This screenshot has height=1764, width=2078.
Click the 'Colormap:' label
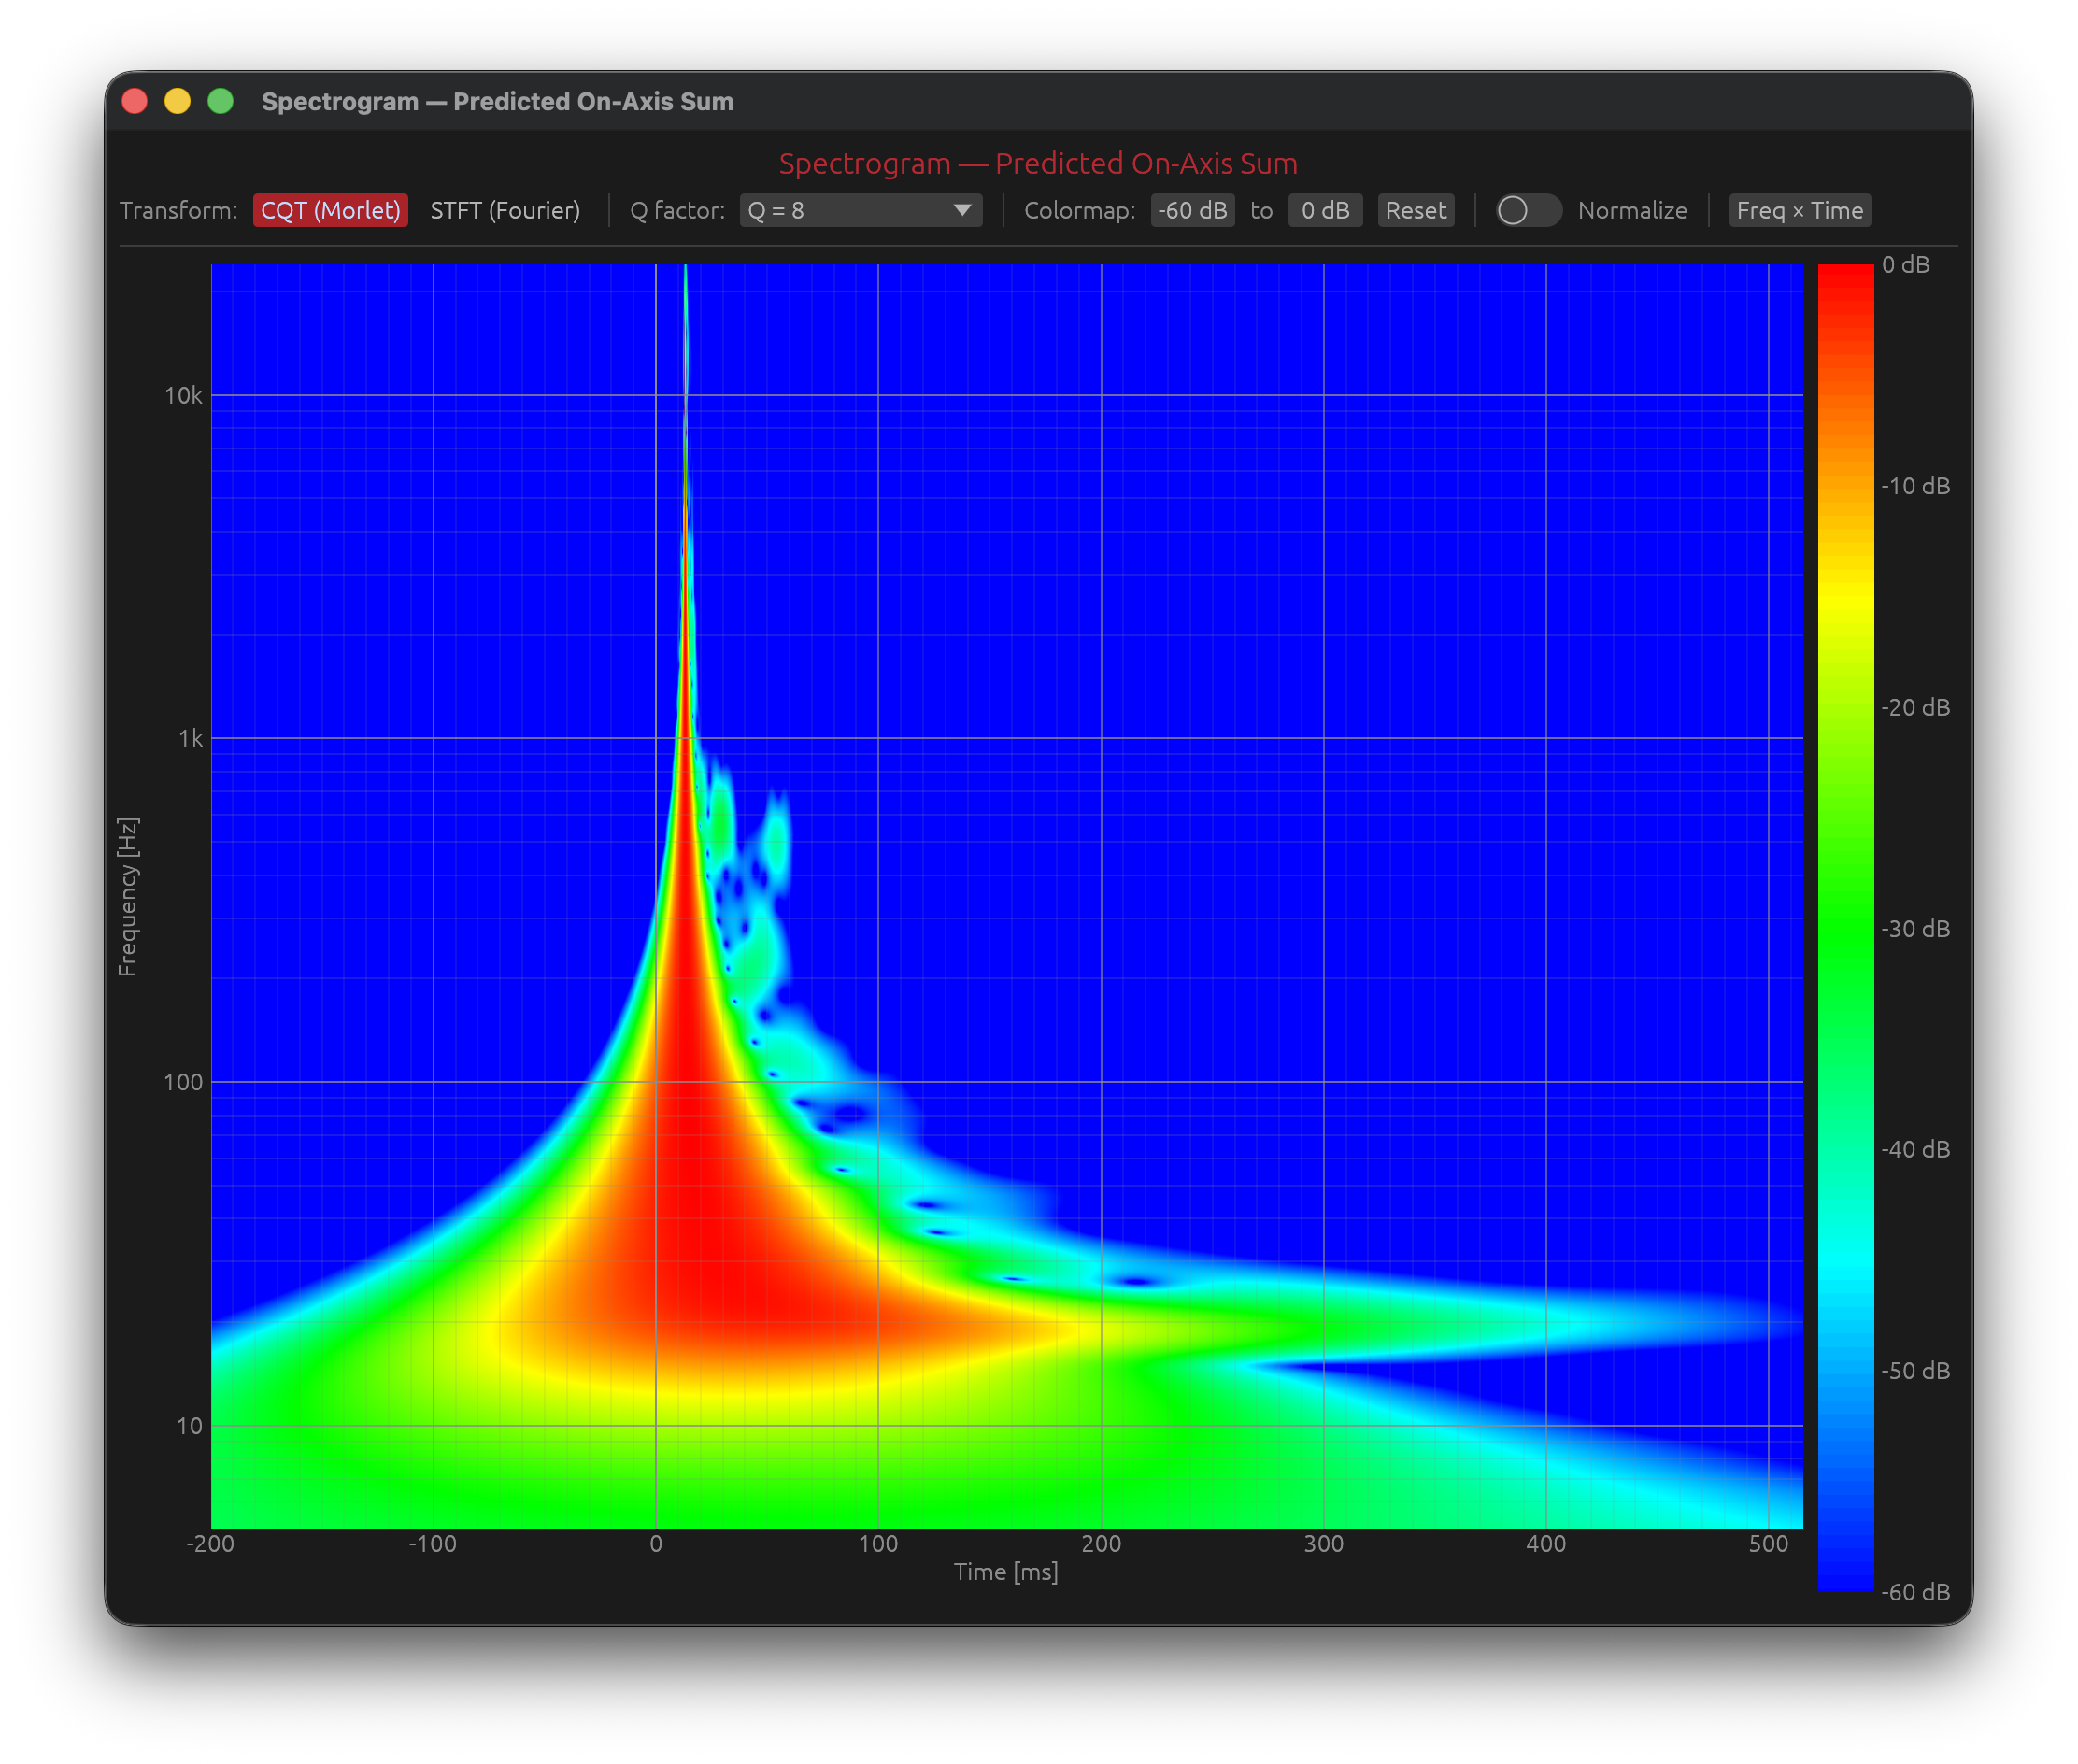click(x=1080, y=210)
